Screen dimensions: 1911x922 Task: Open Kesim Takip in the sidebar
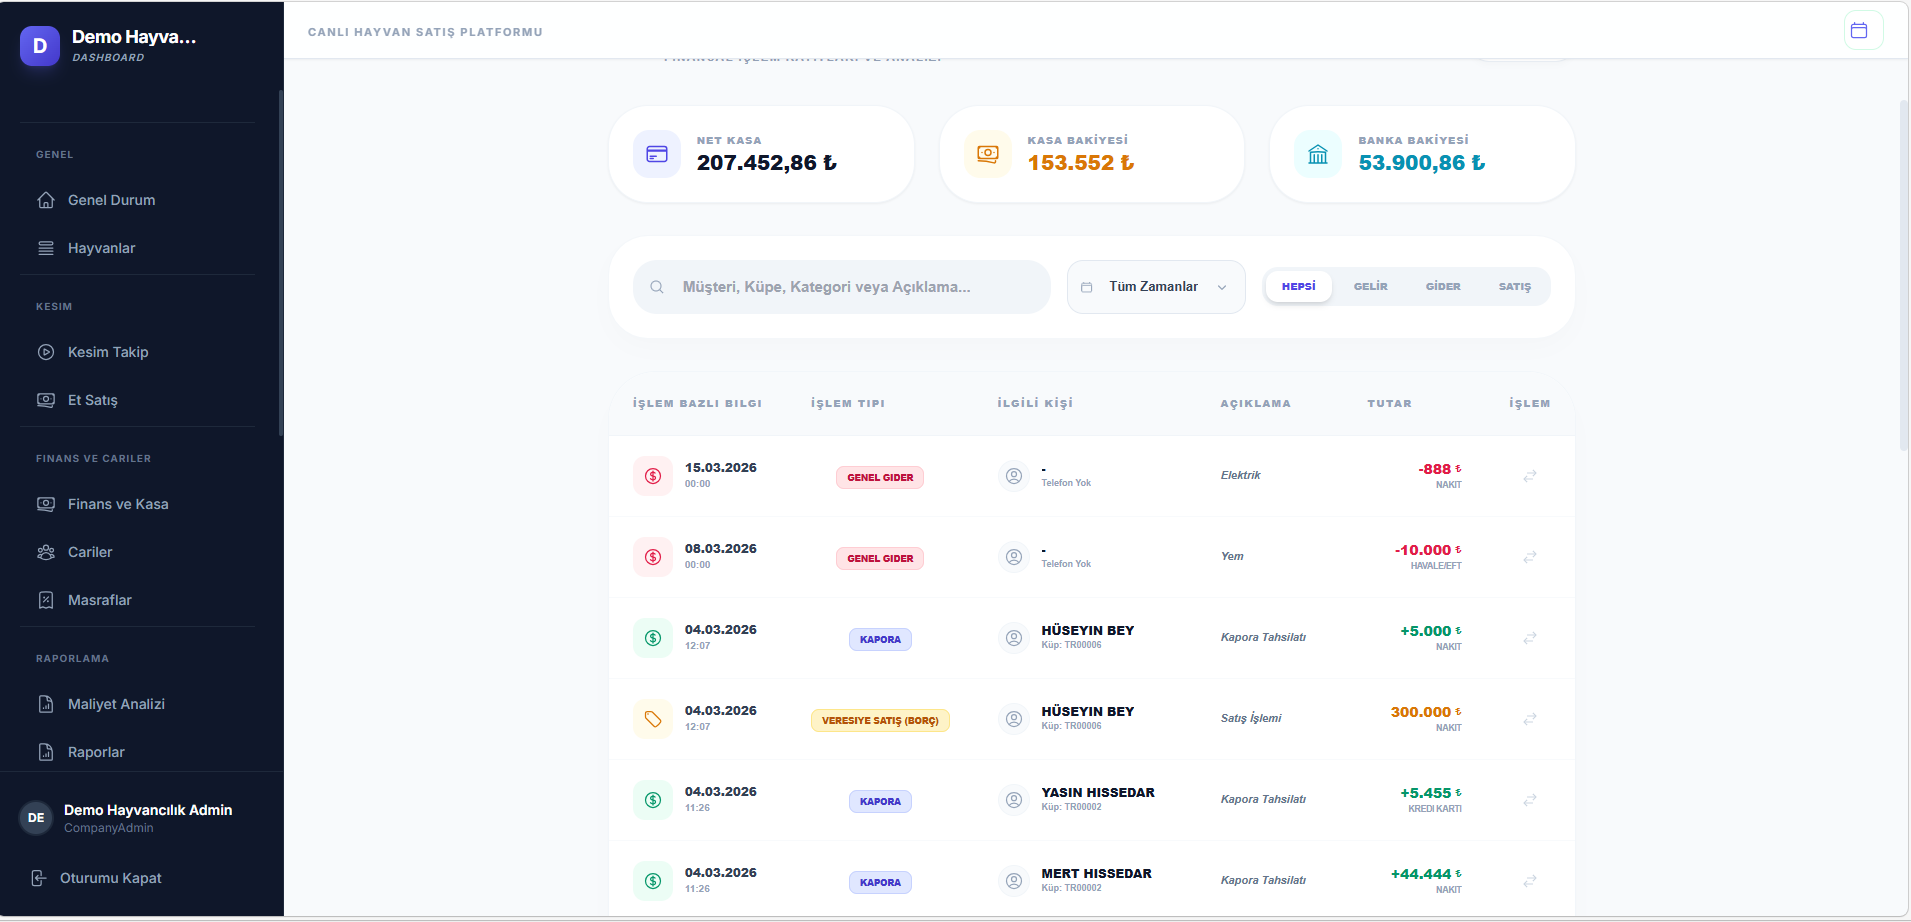click(108, 352)
